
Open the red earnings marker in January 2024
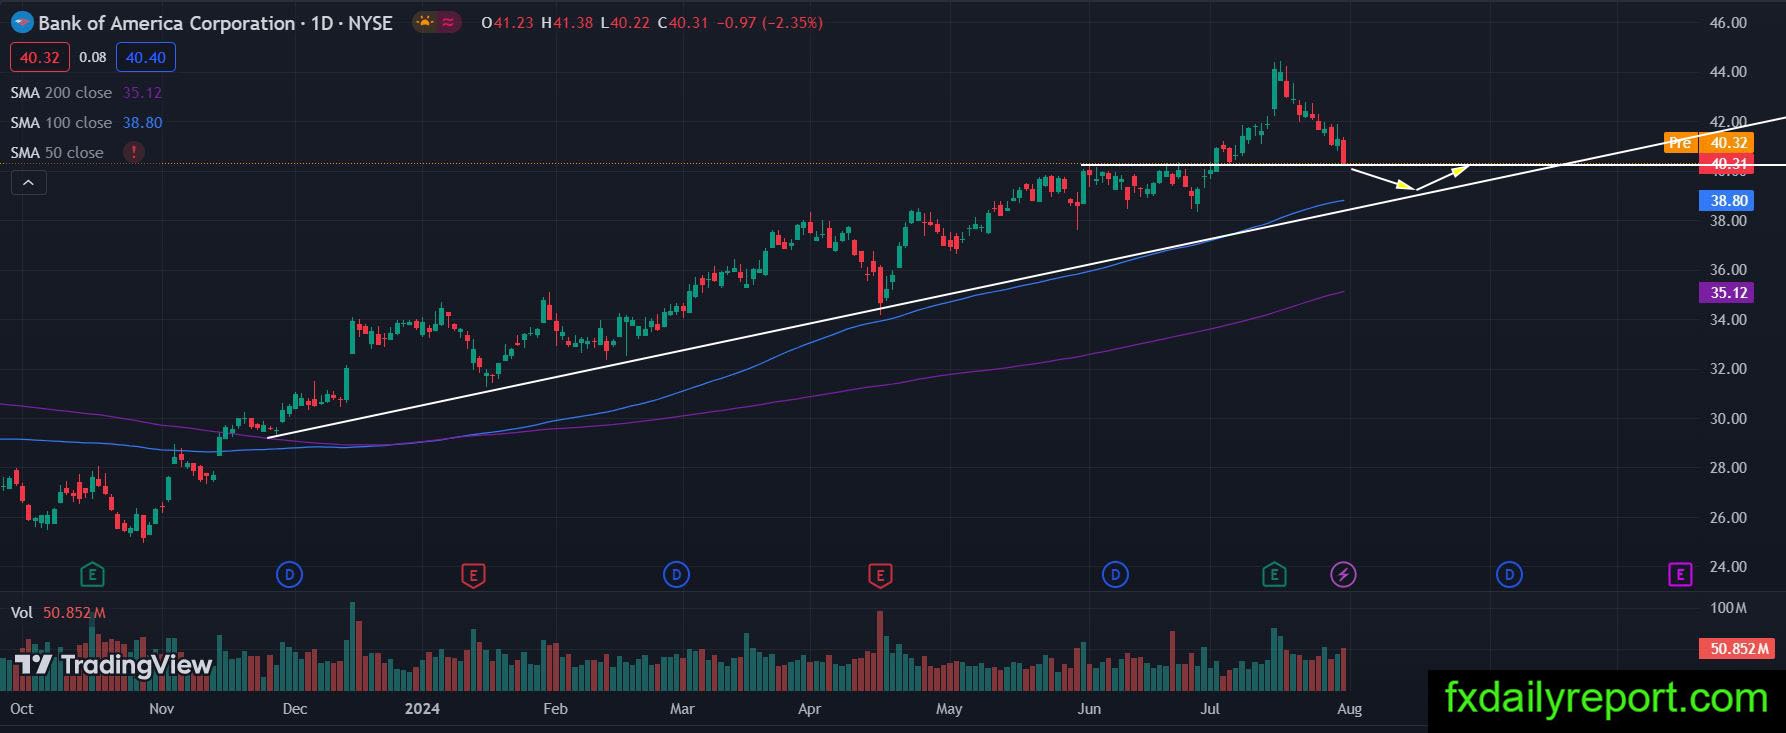pyautogui.click(x=473, y=574)
